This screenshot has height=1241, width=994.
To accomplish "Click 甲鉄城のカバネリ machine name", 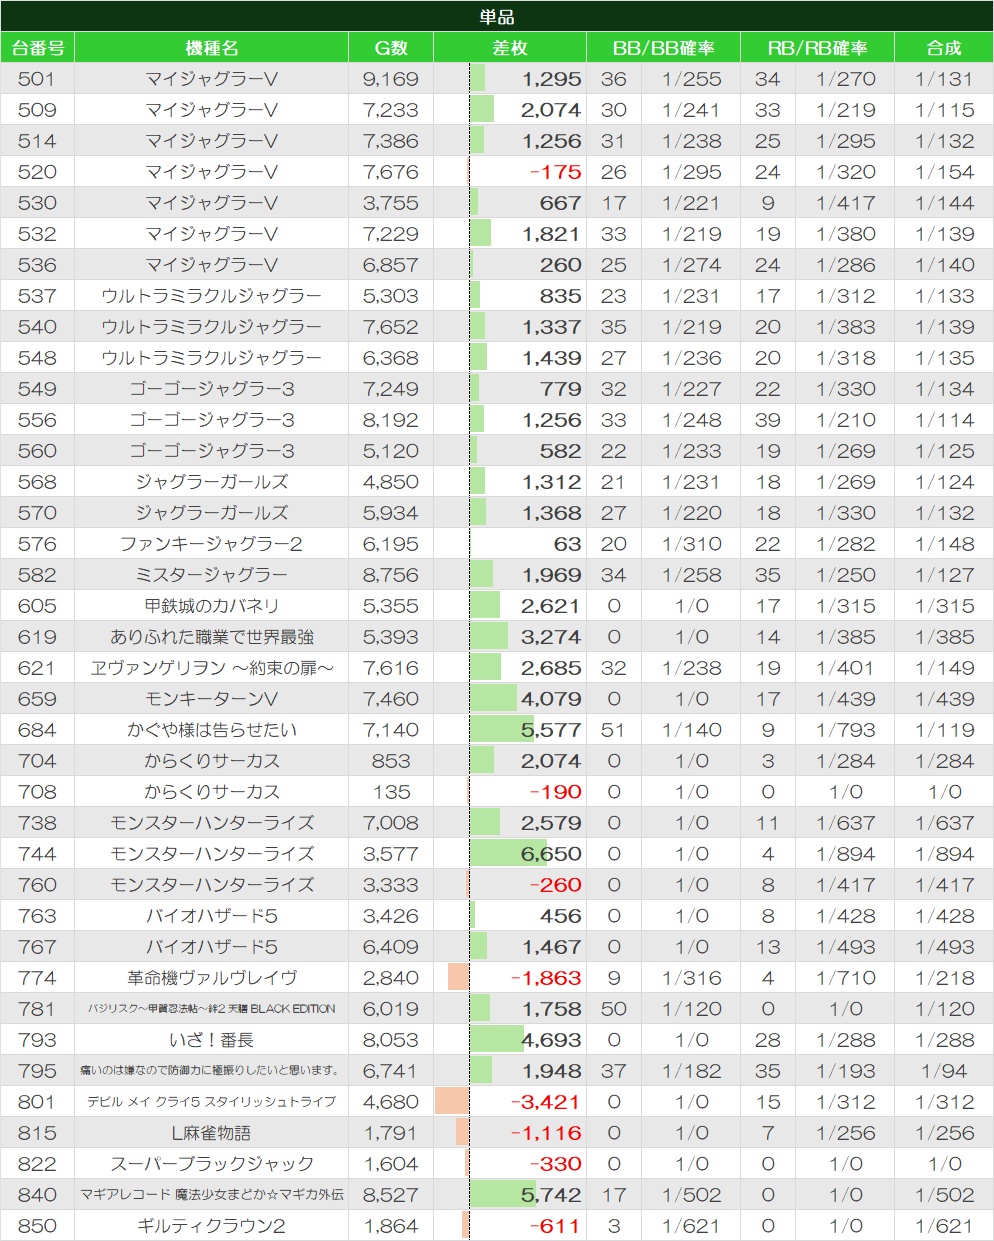I will click(x=211, y=606).
